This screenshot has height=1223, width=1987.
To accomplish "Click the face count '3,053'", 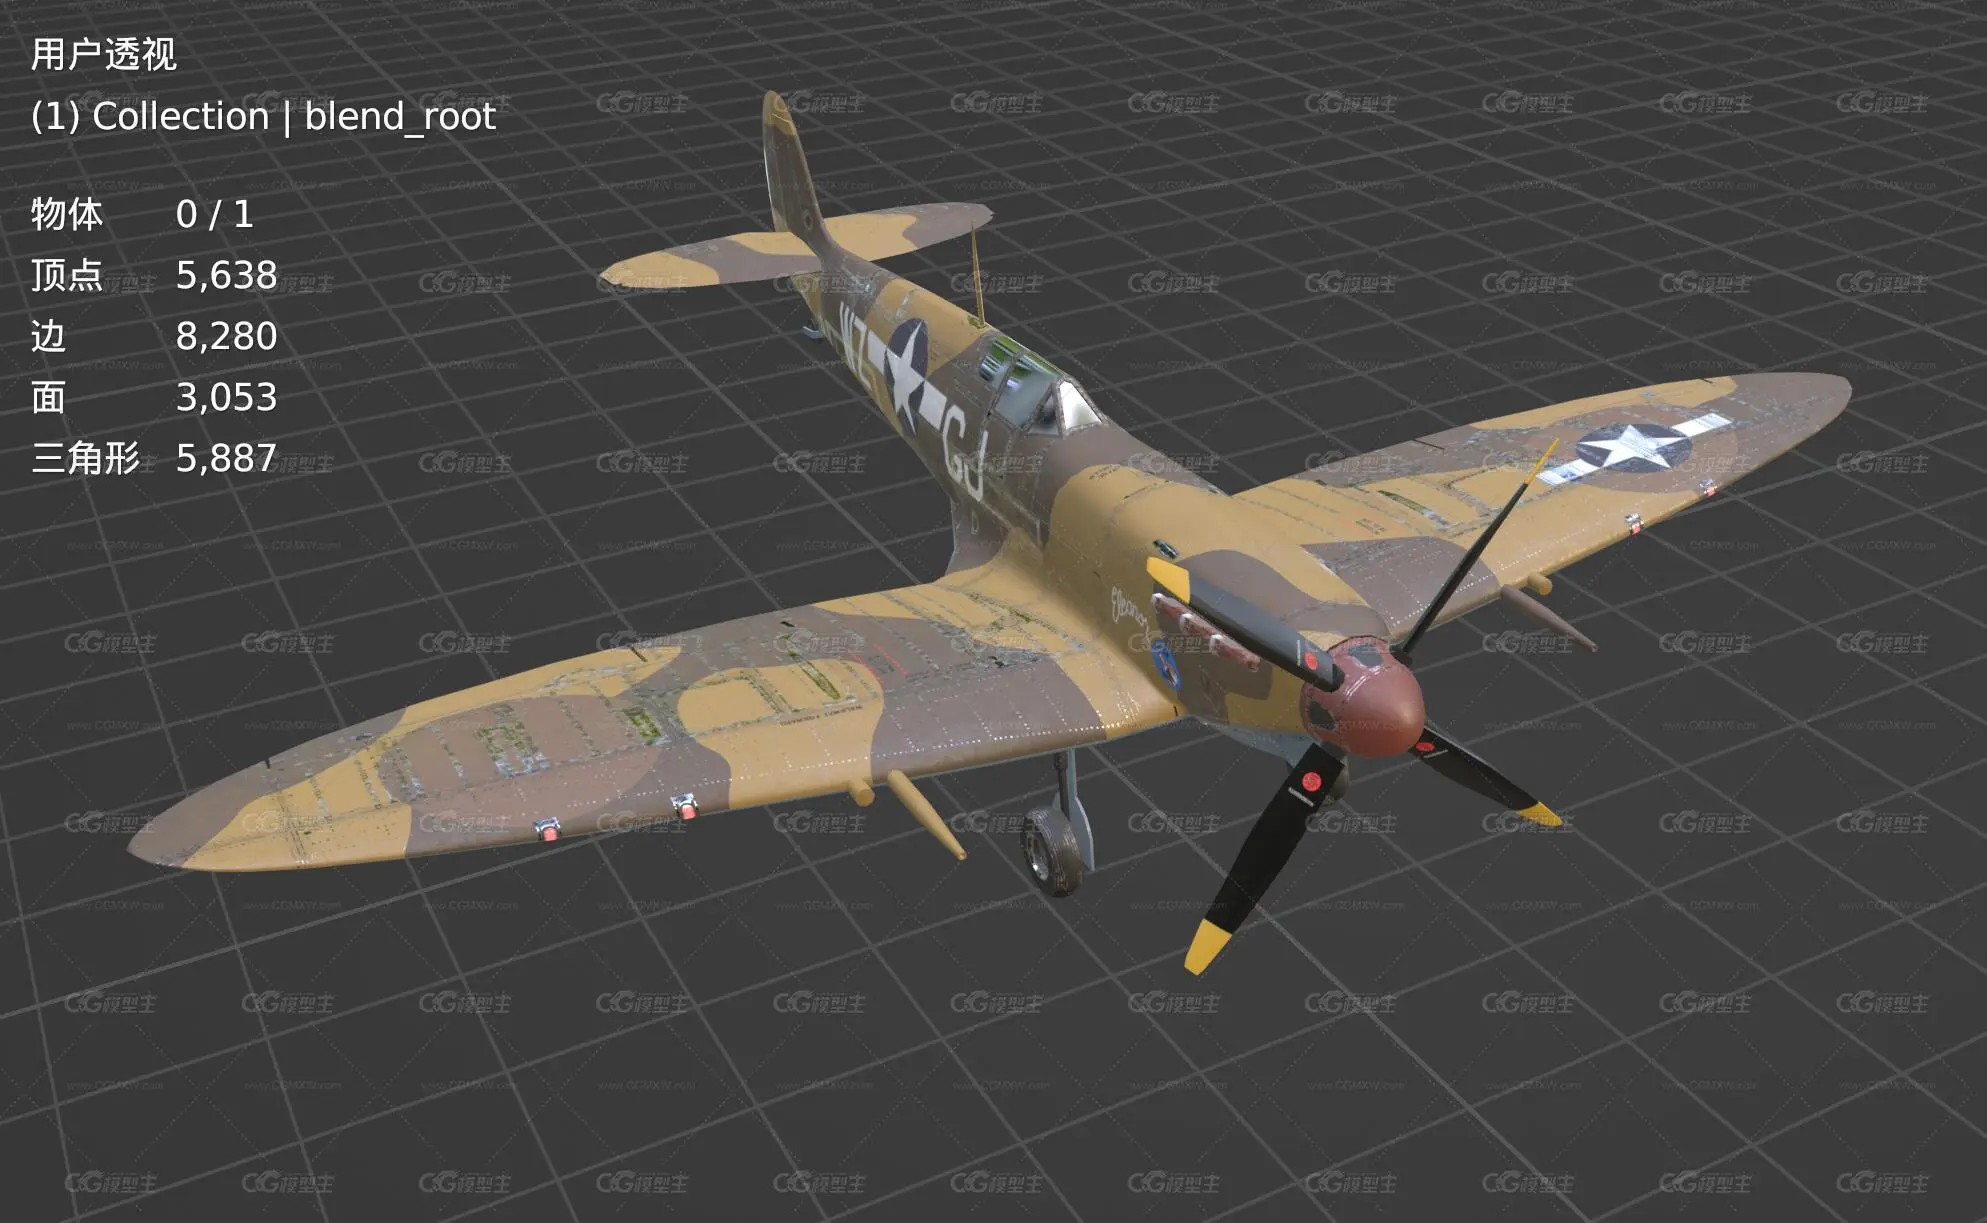I will tap(226, 397).
